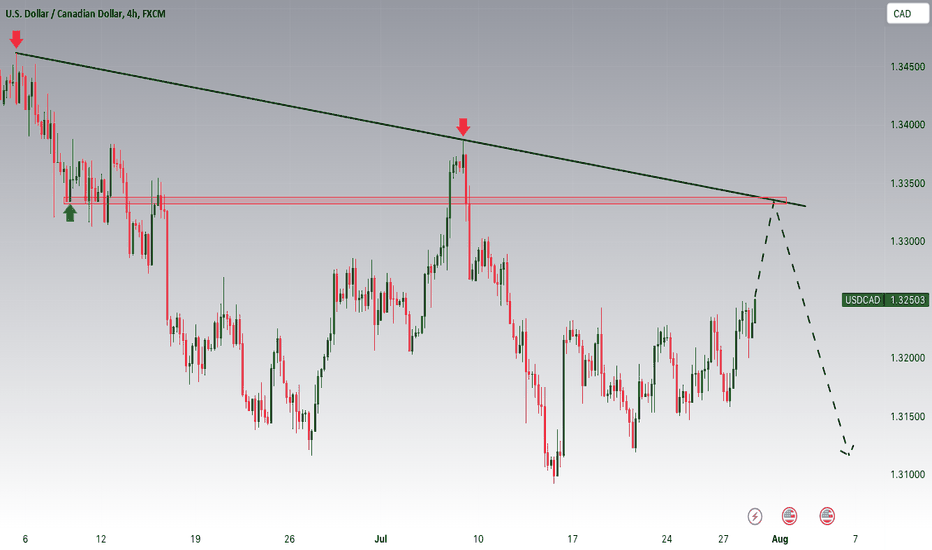Image resolution: width=932 pixels, height=550 pixels.
Task: Click the 17 date label on time axis
Action: pos(572,539)
